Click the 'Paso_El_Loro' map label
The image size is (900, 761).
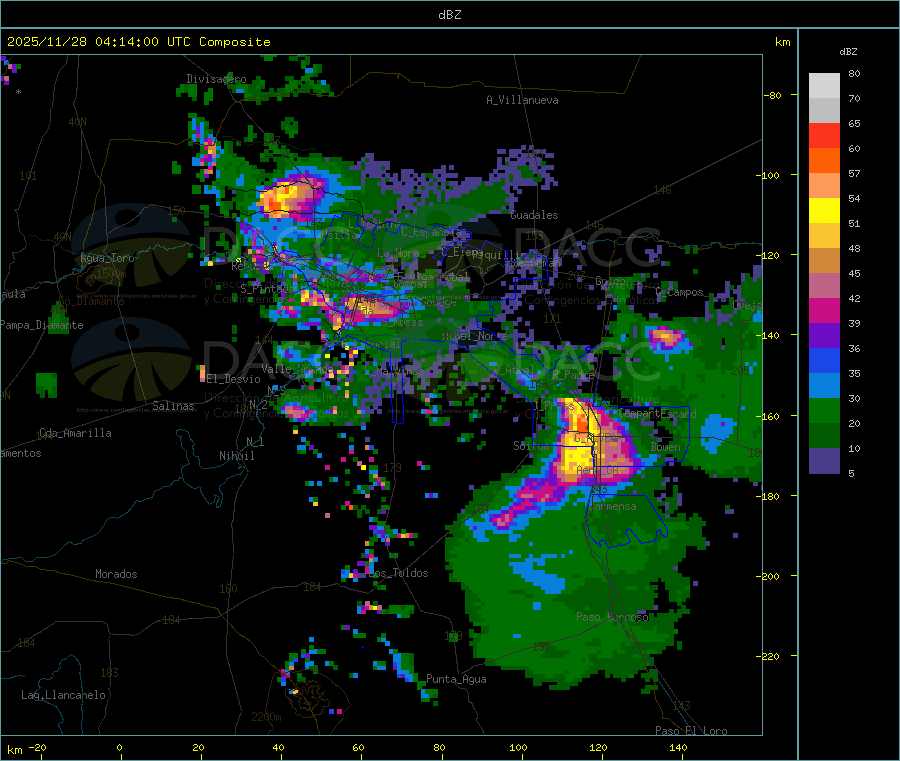[691, 731]
